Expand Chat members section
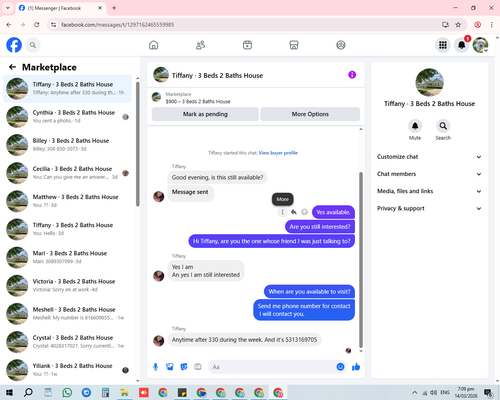The width and height of the screenshot is (500, 400). click(429, 174)
